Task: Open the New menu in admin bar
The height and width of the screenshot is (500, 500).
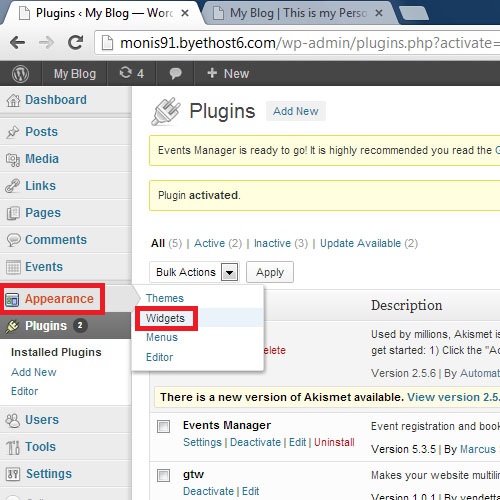Action: (x=228, y=74)
